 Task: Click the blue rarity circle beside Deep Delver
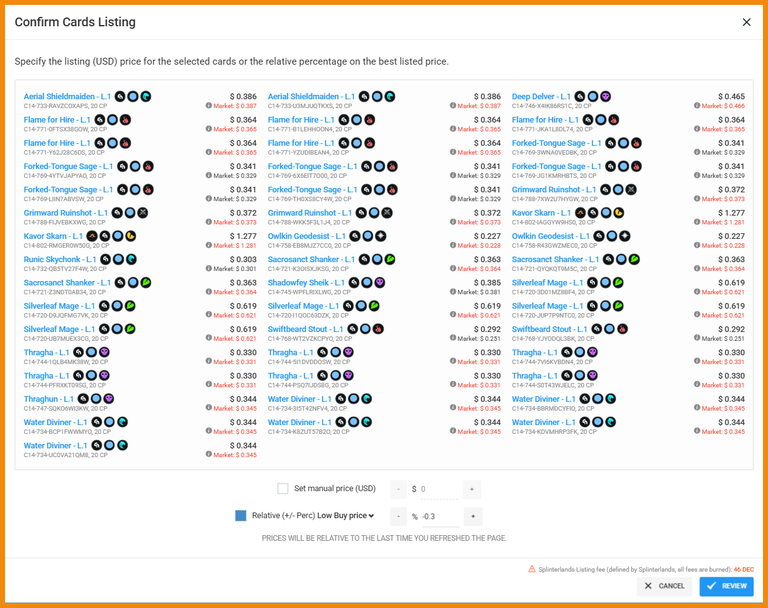click(593, 97)
